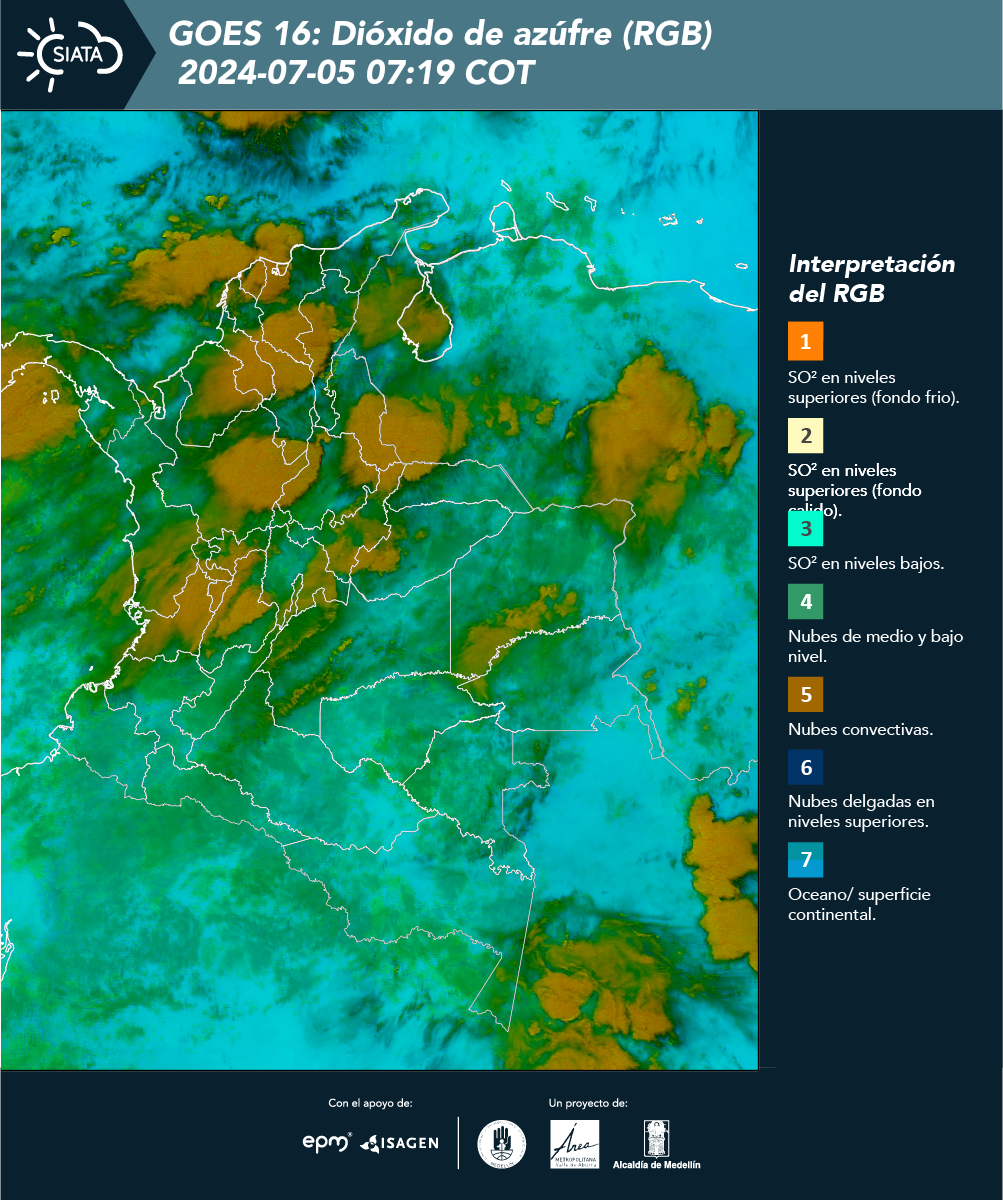This screenshot has width=1003, height=1200.
Task: Select the green legend swatch numbered 4
Action: coord(805,603)
